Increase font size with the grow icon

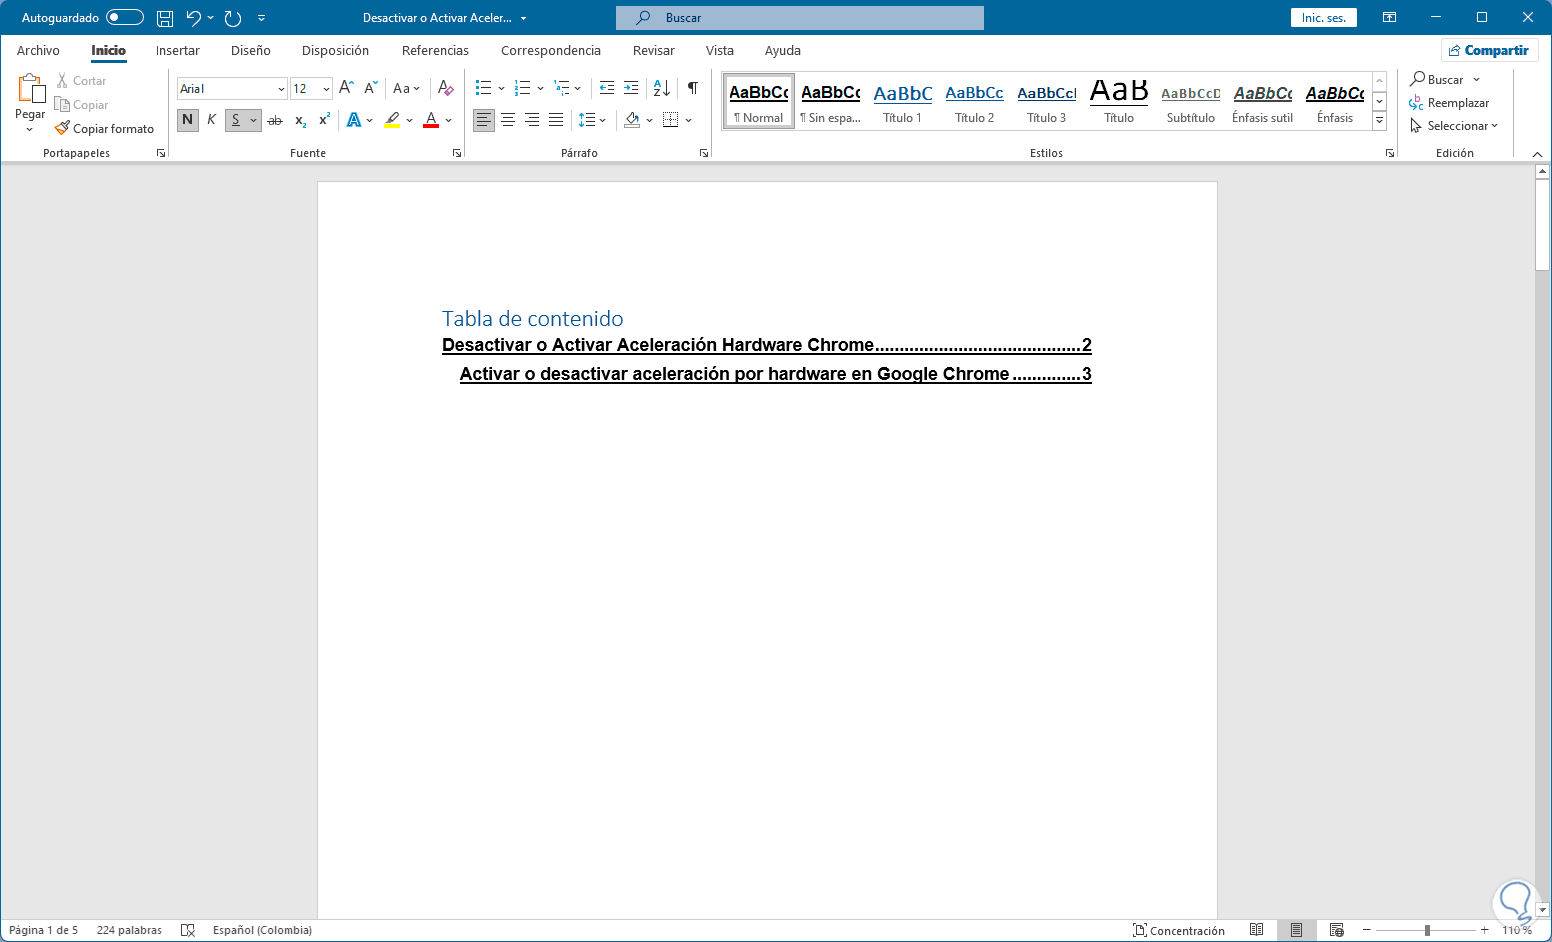click(346, 88)
